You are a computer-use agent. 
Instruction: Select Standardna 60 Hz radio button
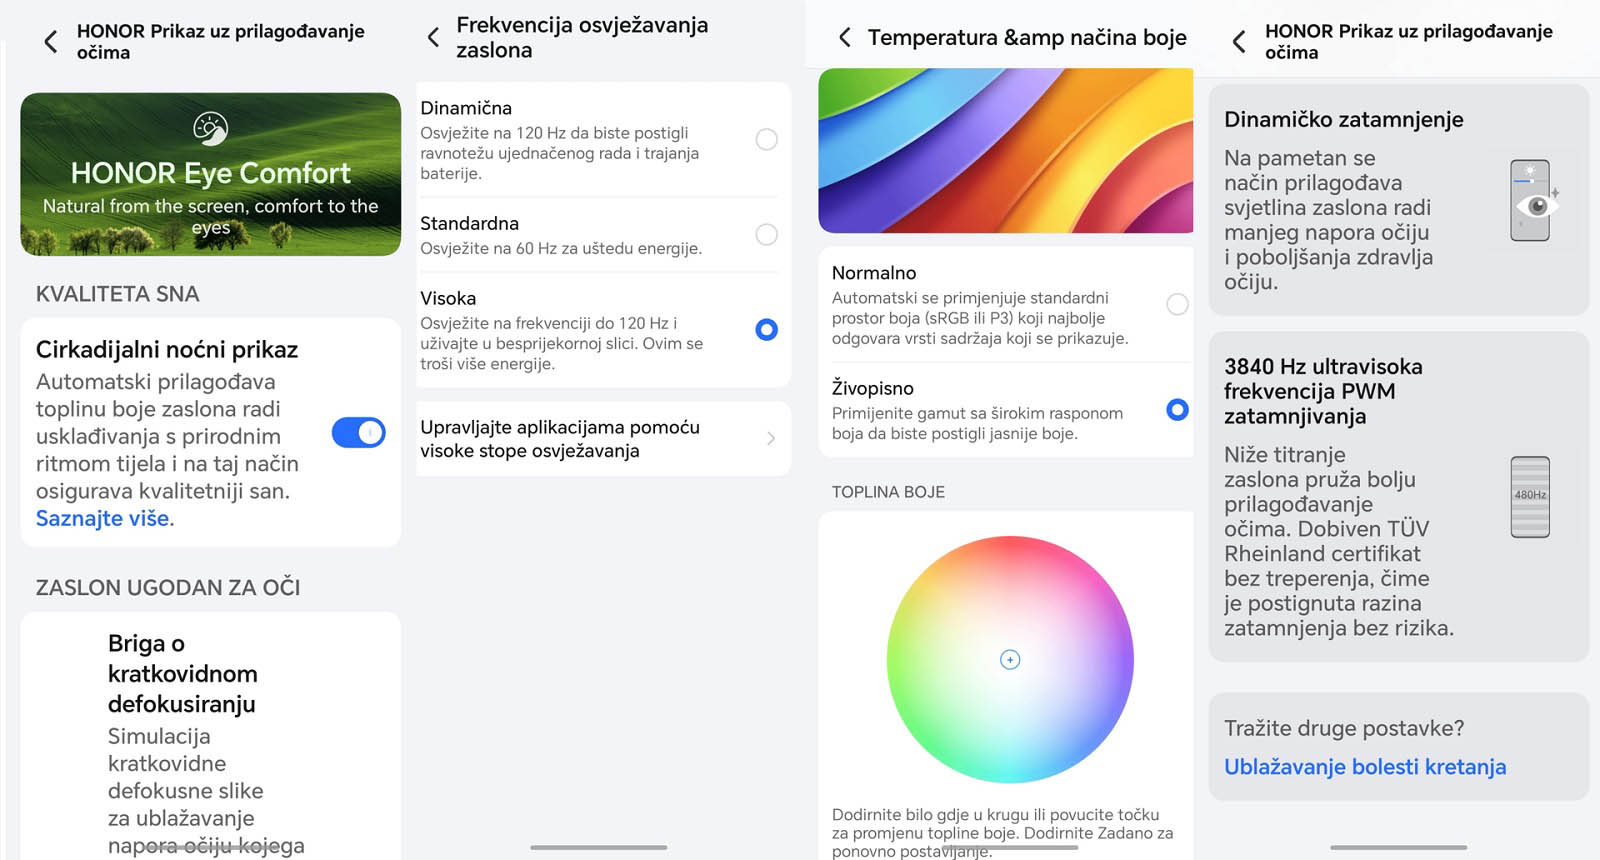pyautogui.click(x=767, y=234)
